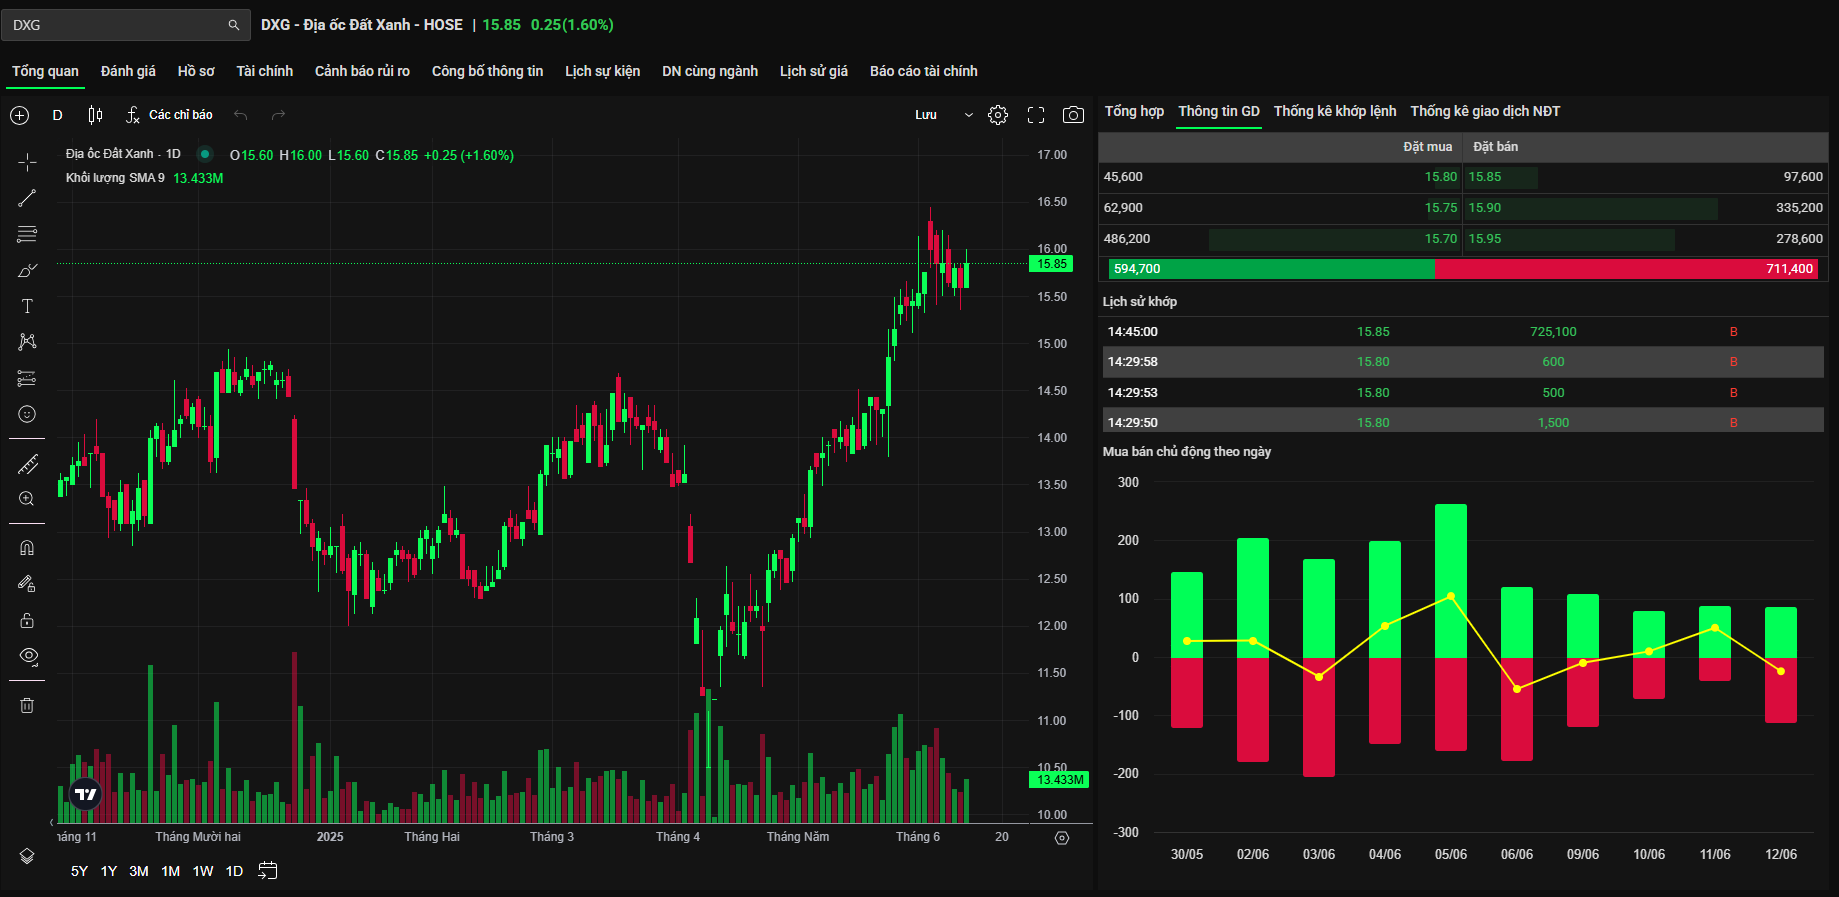Redo chart action
The height and width of the screenshot is (897, 1839).
[x=278, y=115]
